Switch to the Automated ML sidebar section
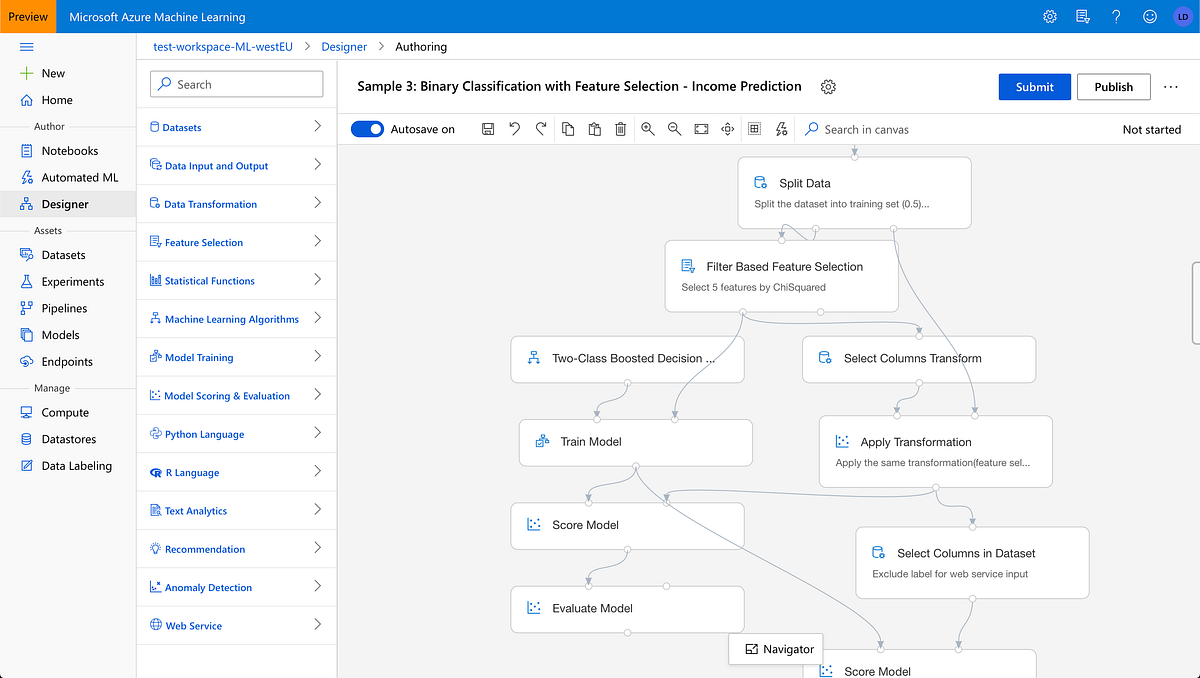 coord(79,177)
